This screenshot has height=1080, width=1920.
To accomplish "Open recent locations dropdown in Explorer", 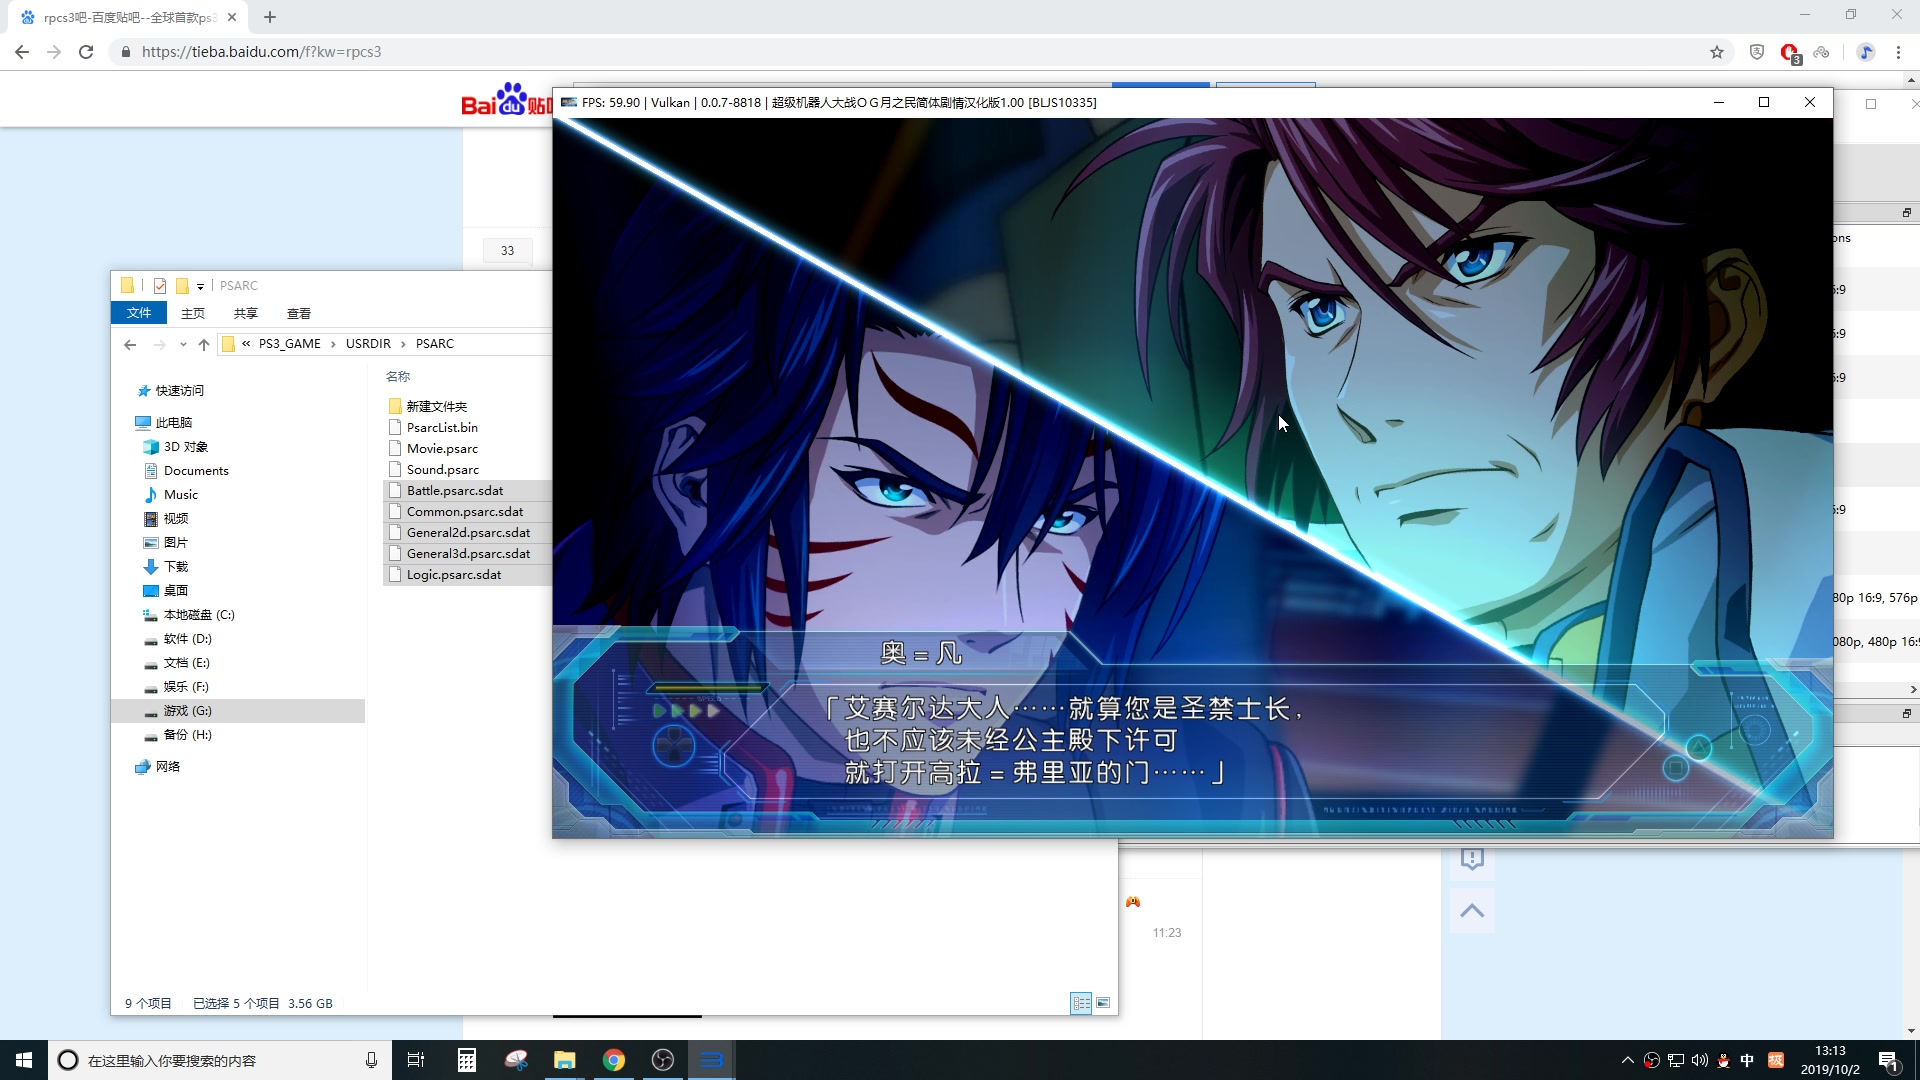I will 183,344.
